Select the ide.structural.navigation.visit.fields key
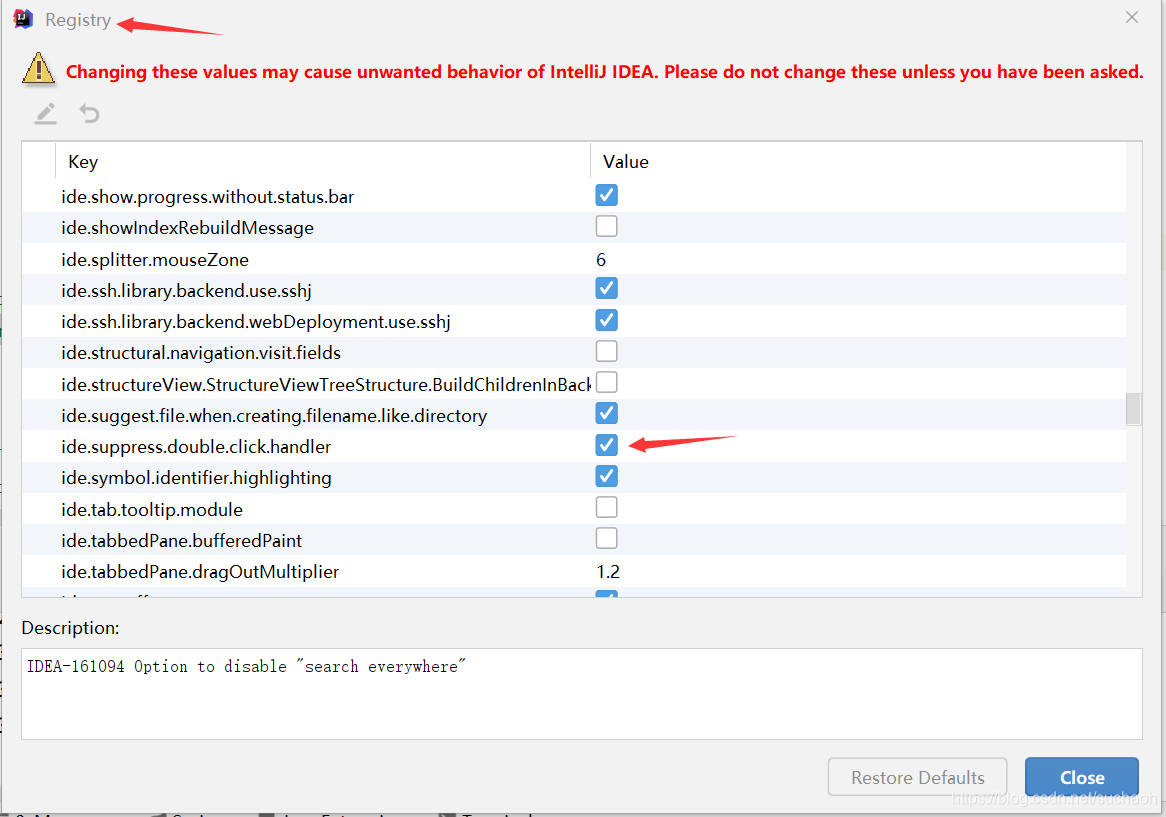This screenshot has height=817, width=1166. tap(201, 353)
